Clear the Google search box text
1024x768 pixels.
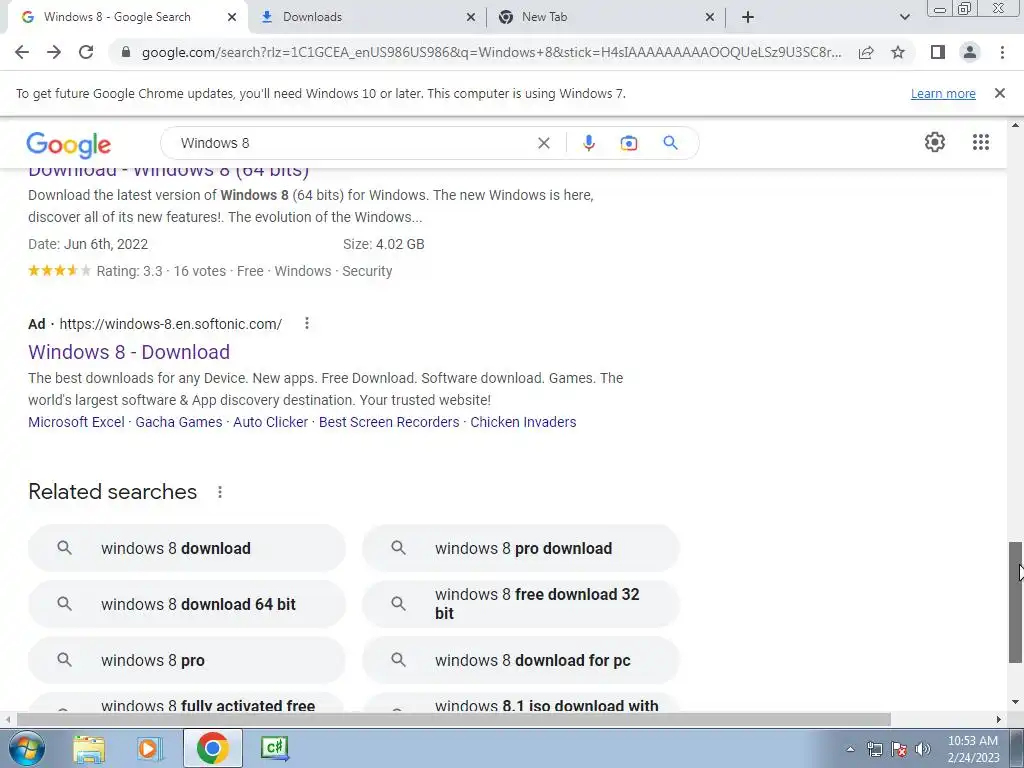tap(543, 143)
